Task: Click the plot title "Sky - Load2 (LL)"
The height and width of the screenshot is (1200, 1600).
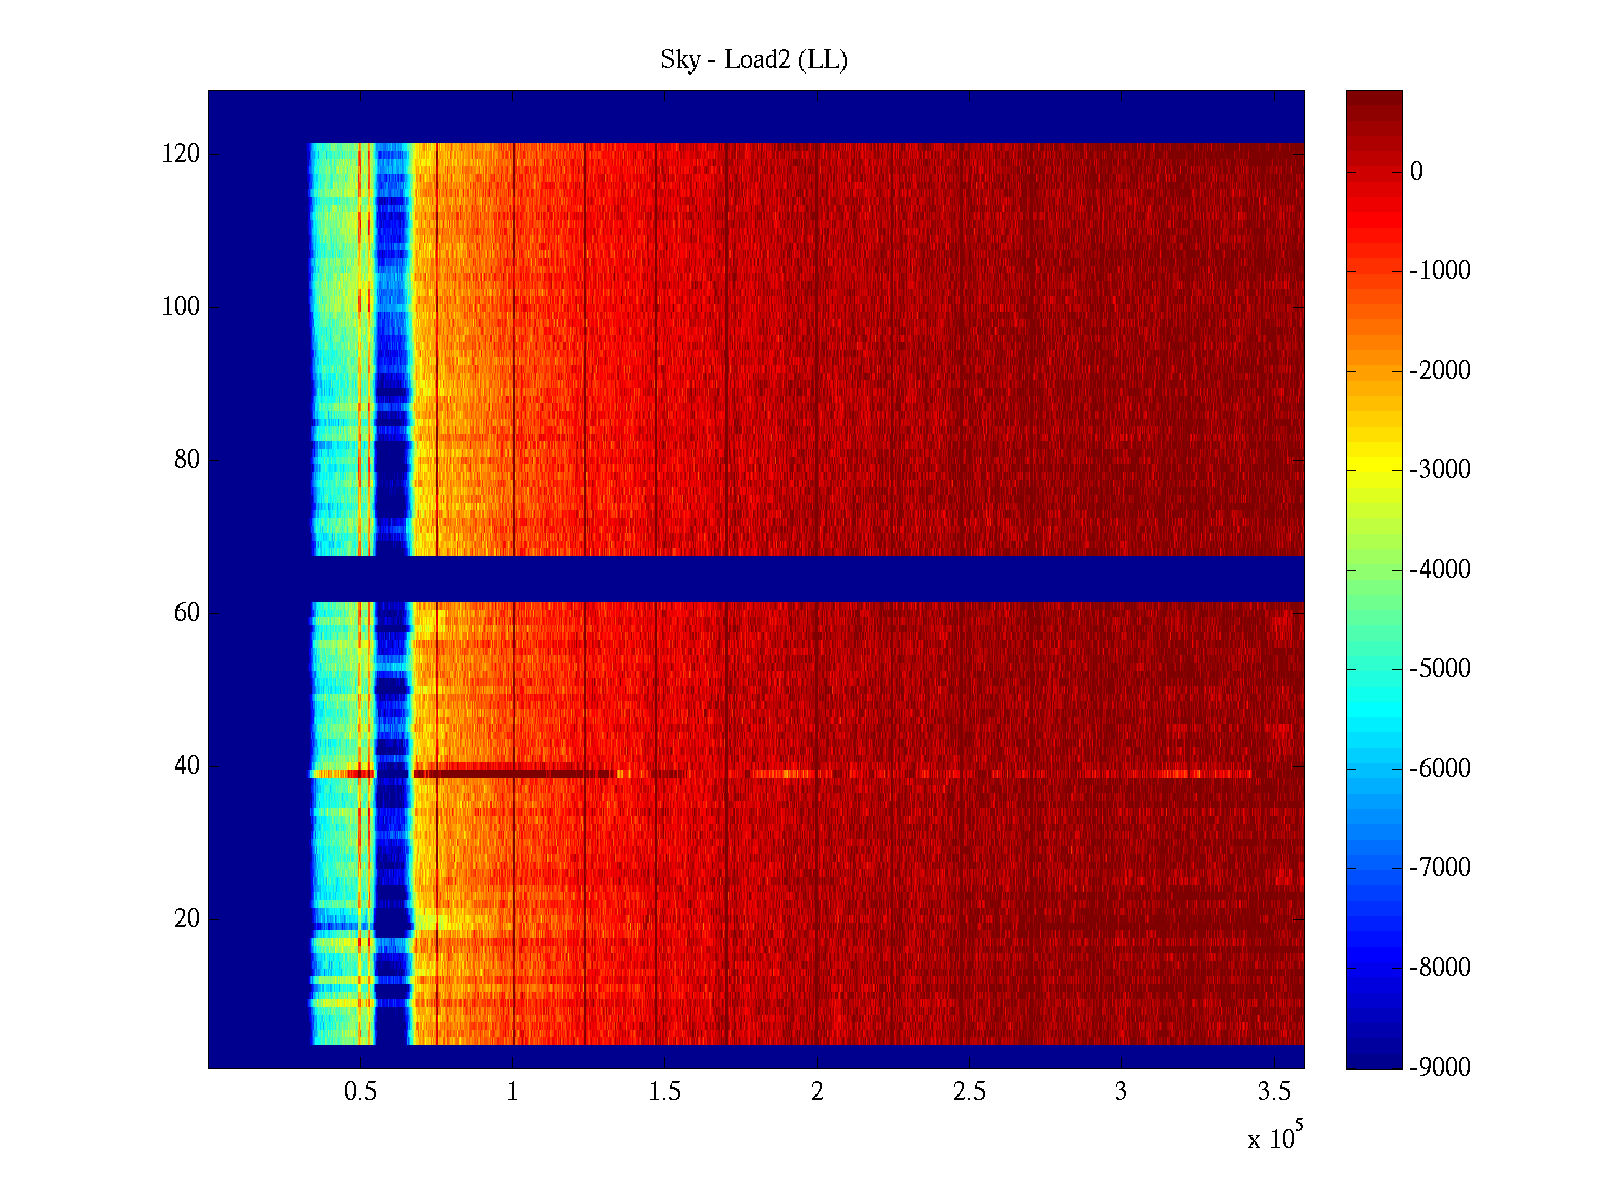Action: (x=753, y=60)
